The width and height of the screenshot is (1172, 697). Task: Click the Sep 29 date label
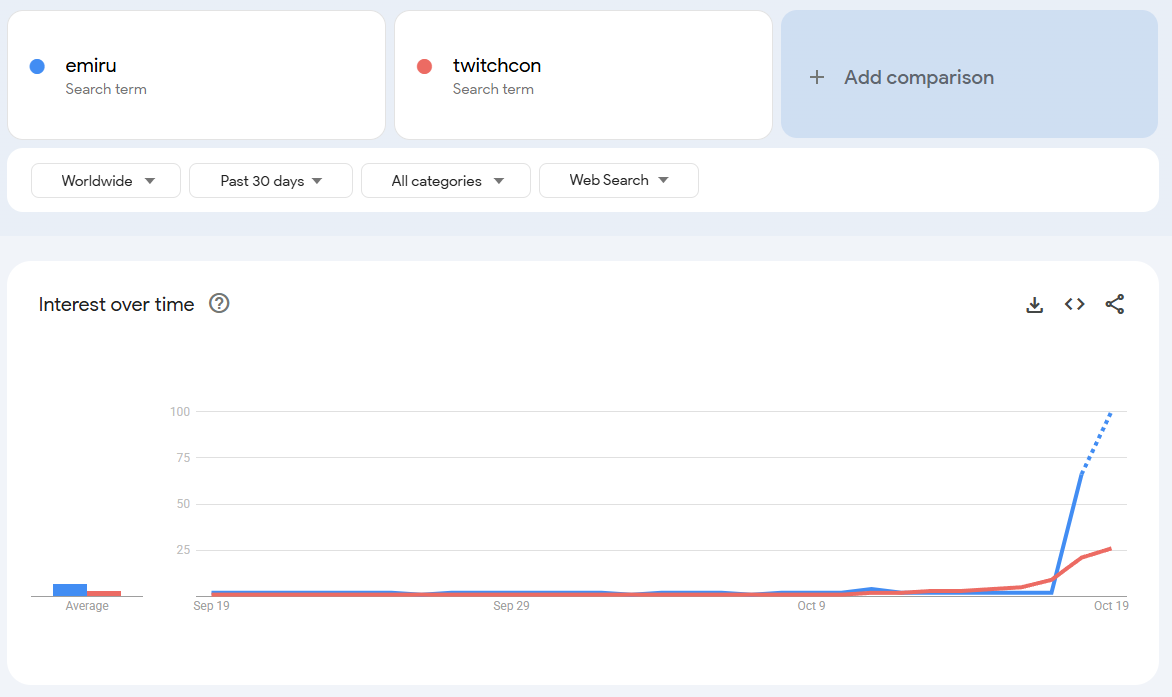pos(511,606)
